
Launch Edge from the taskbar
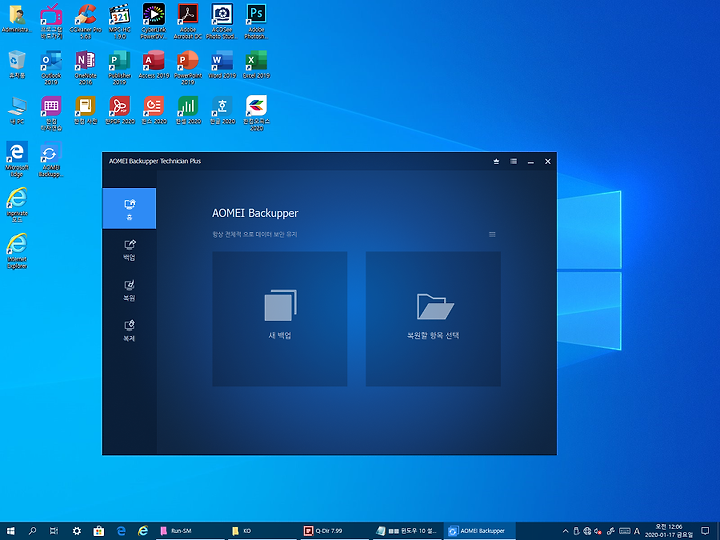[x=121, y=531]
